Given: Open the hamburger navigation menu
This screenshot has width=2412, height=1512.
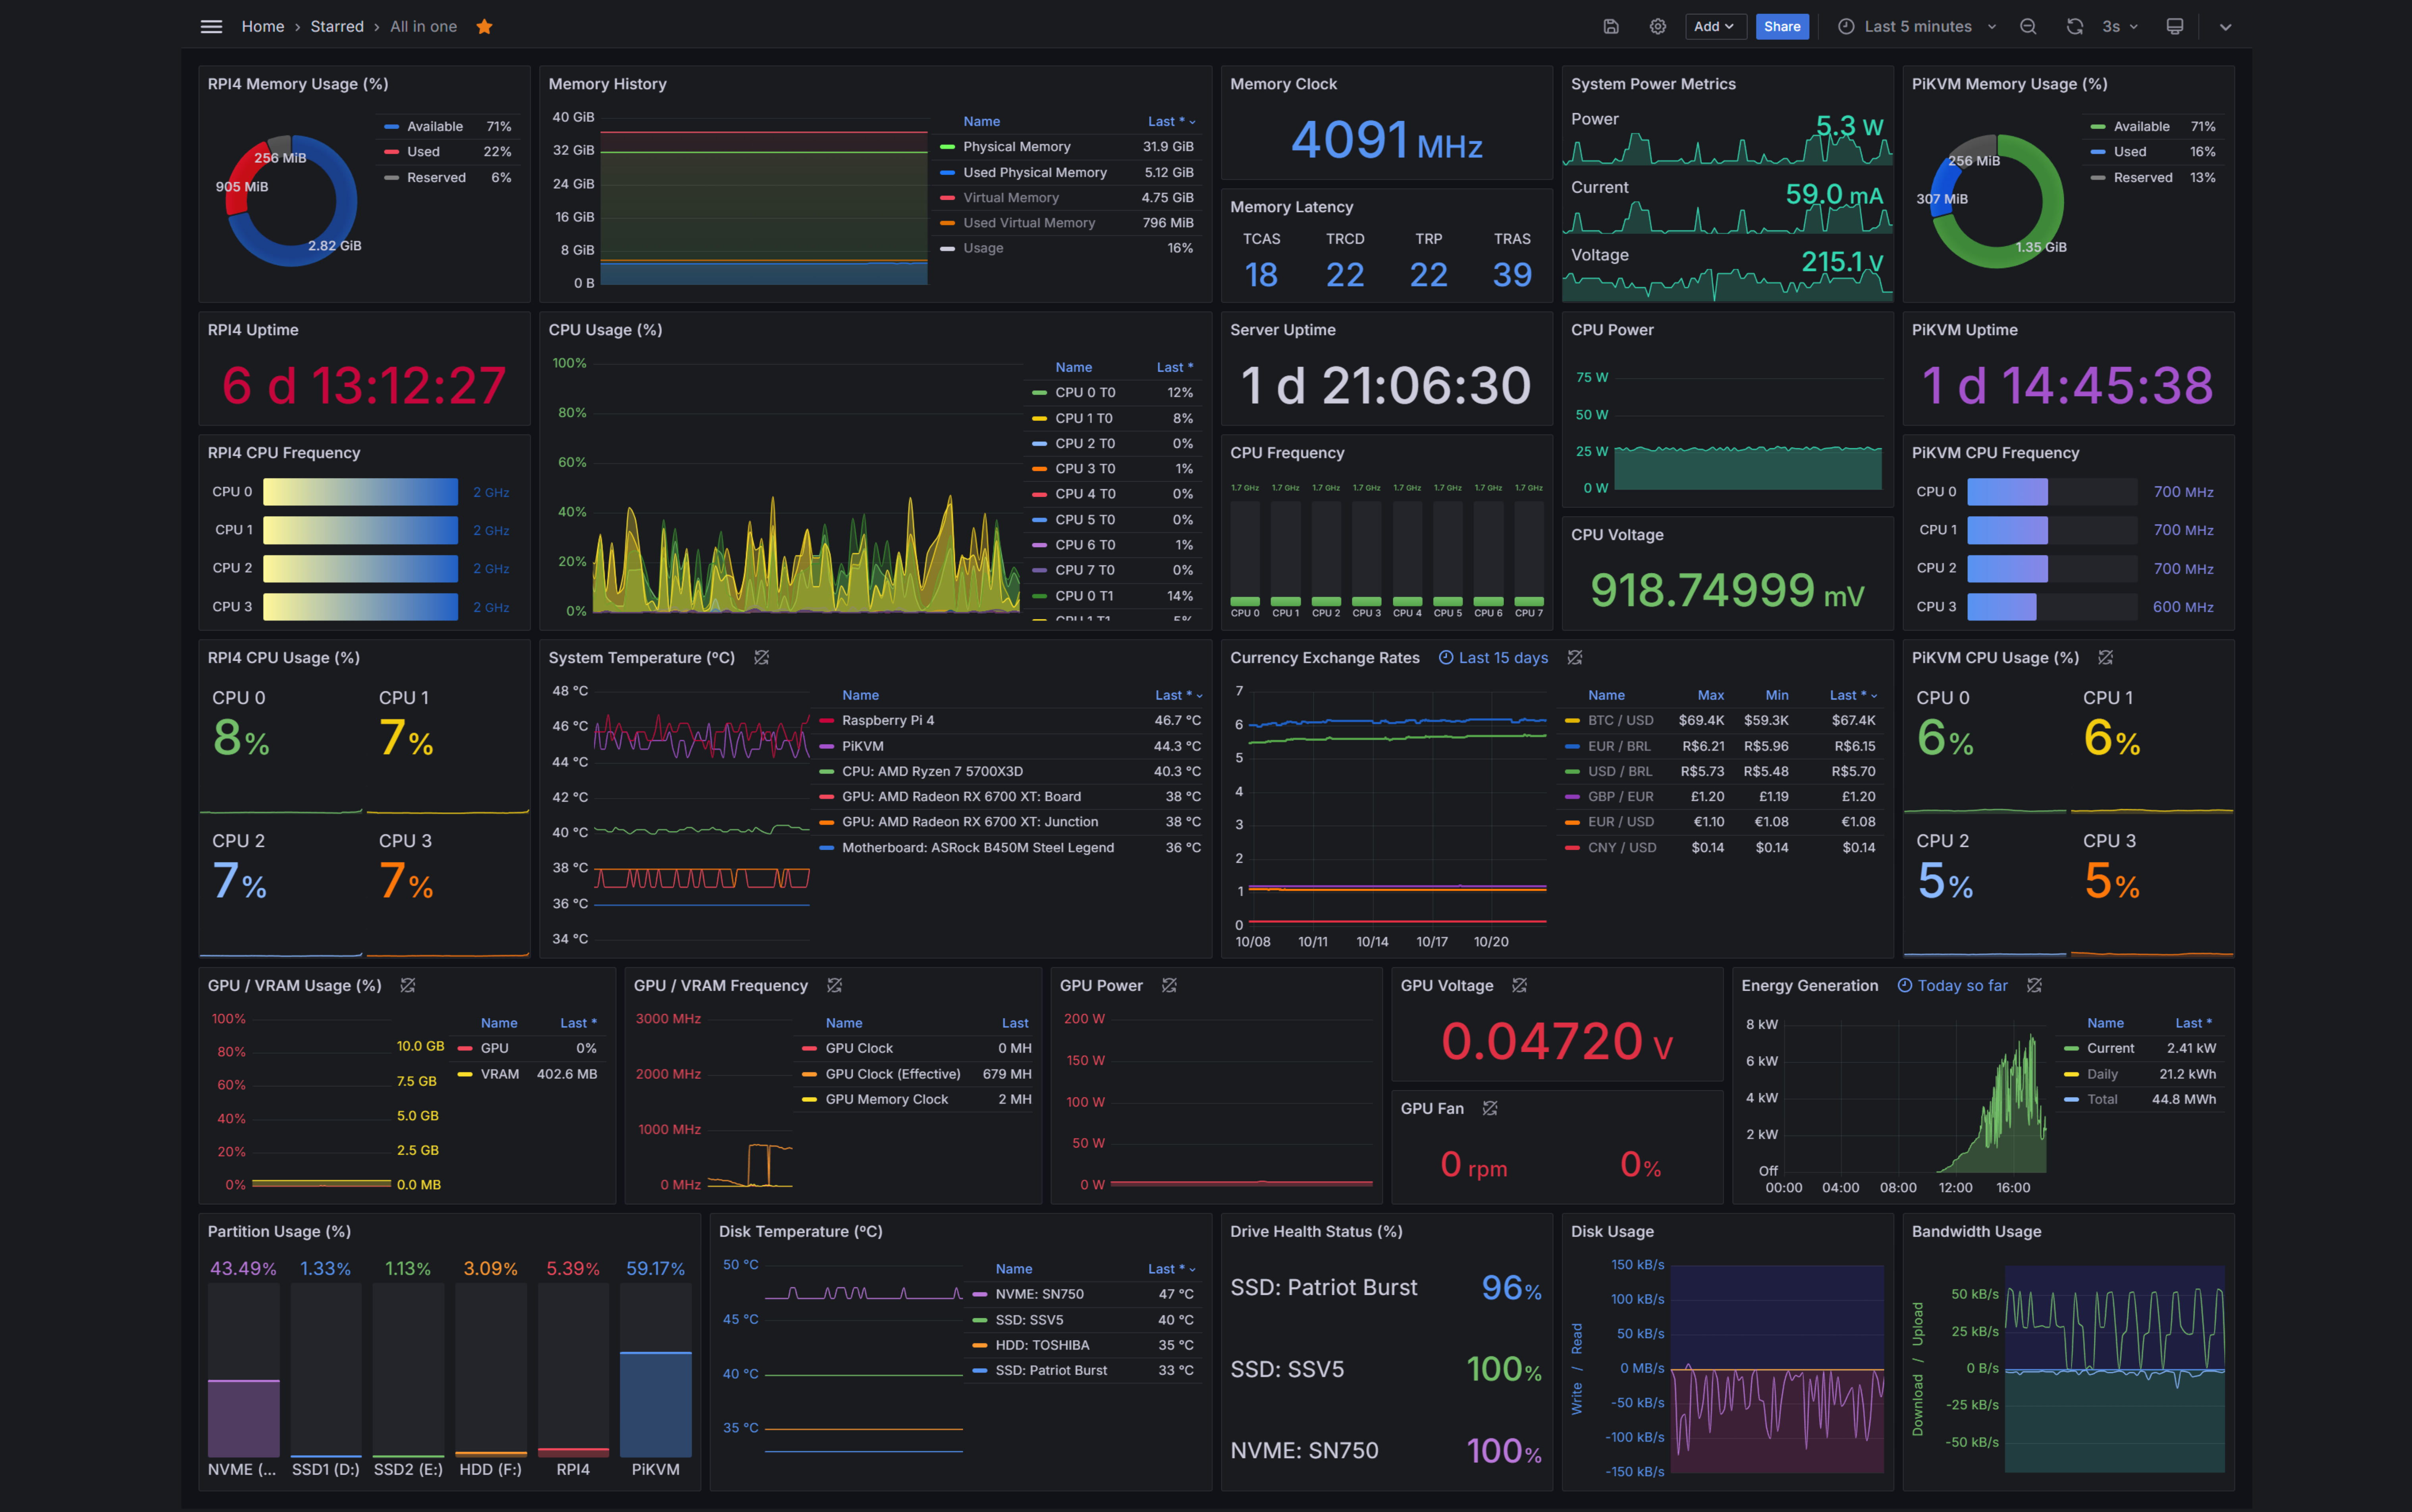Looking at the screenshot, I should 211,27.
